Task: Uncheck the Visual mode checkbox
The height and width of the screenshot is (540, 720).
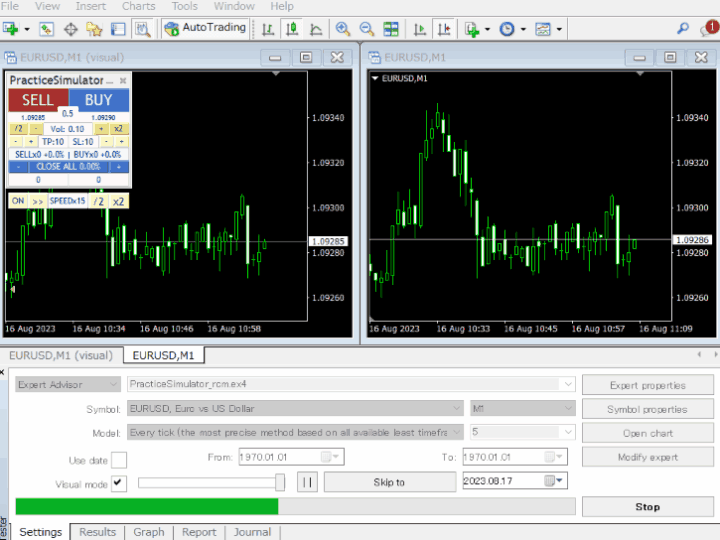Action: pyautogui.click(x=119, y=484)
